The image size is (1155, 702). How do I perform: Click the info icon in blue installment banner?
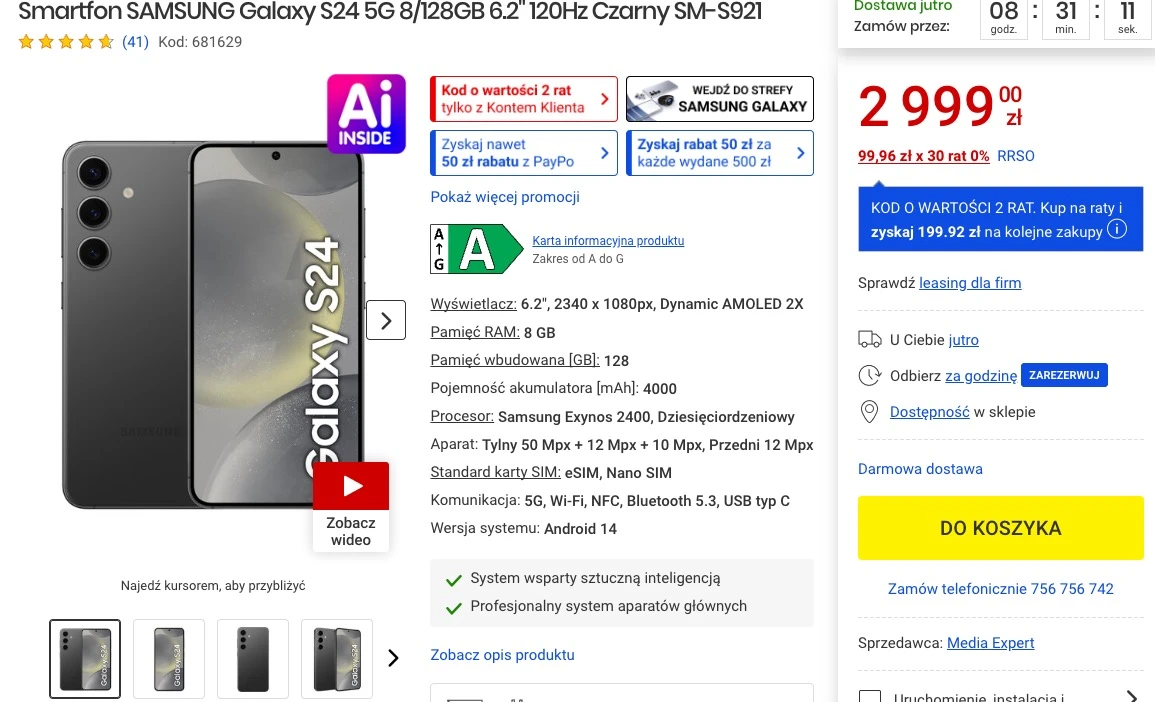pos(1118,230)
